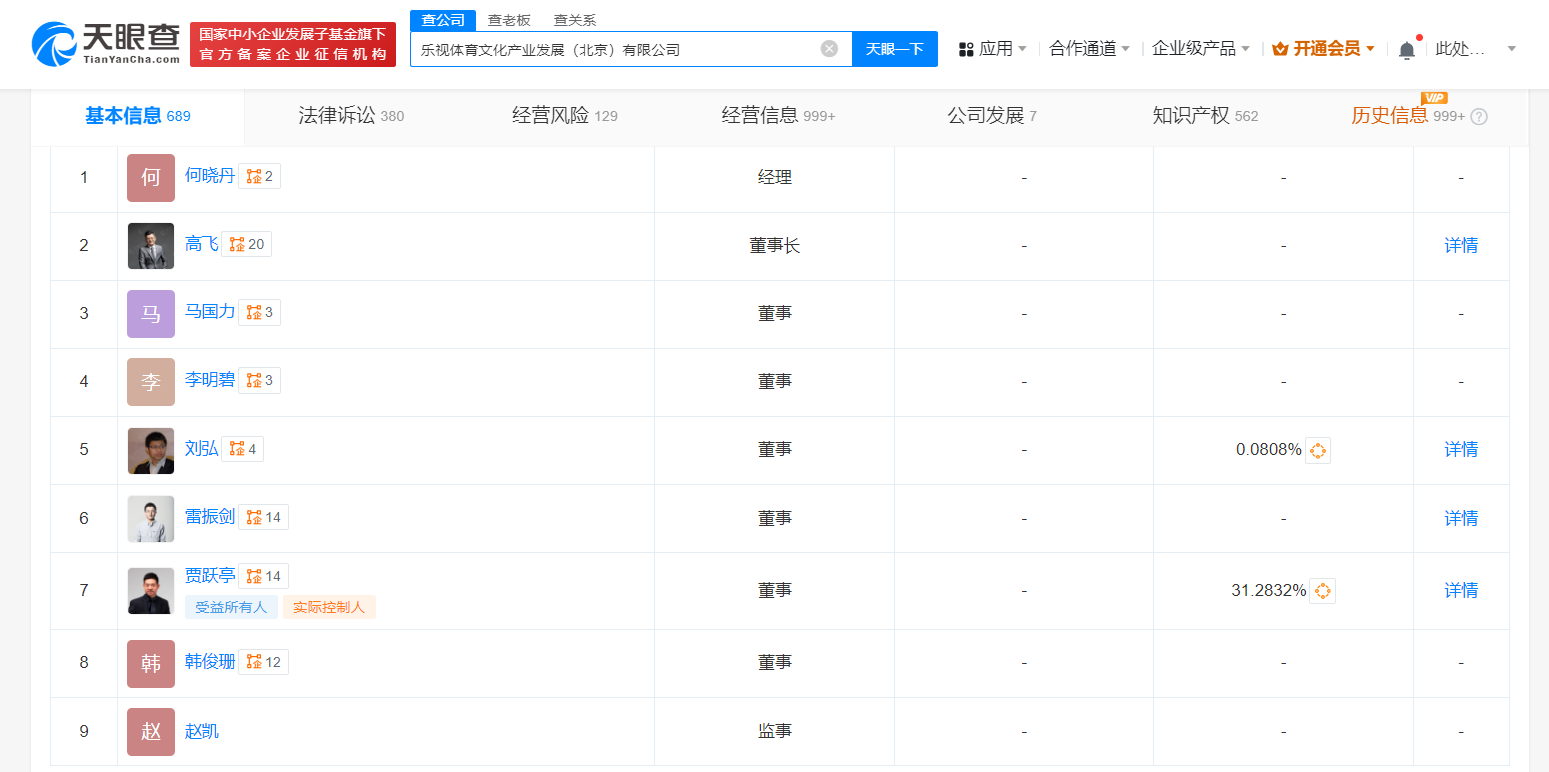Open 刘弘's 4 related companies badge
The width and height of the screenshot is (1549, 772).
pyautogui.click(x=242, y=449)
